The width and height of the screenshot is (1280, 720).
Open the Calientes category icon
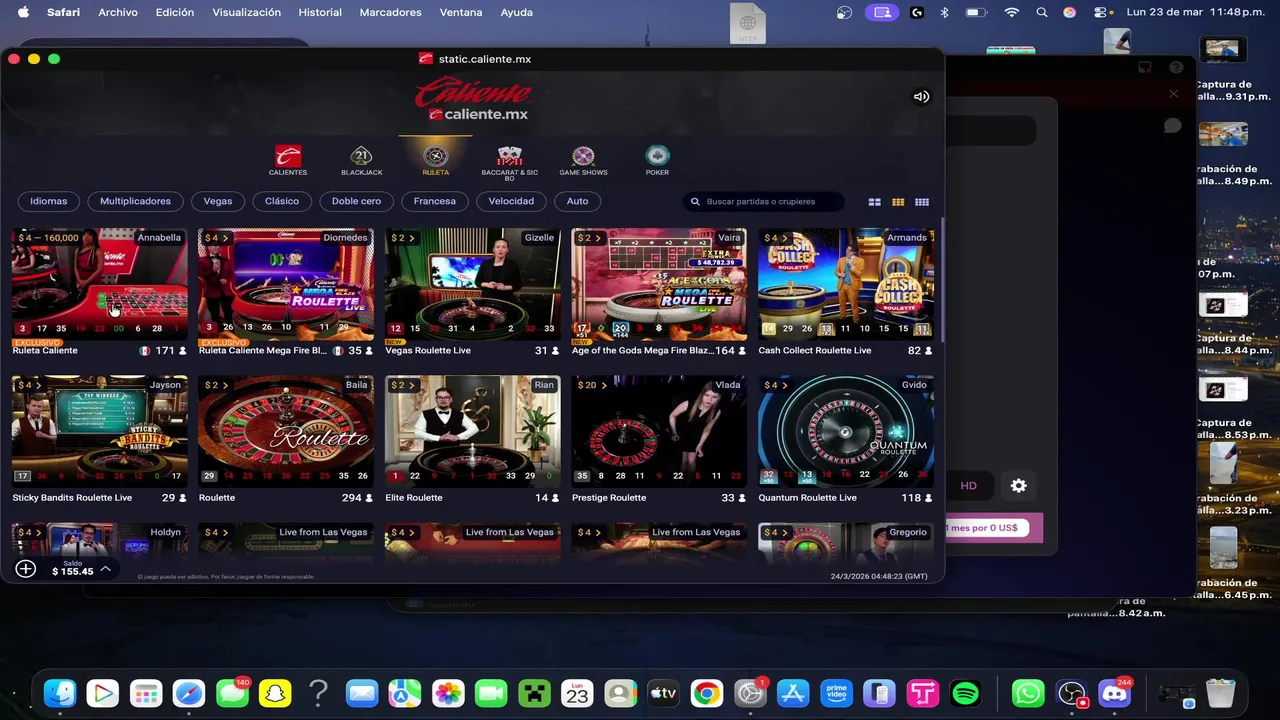288,160
